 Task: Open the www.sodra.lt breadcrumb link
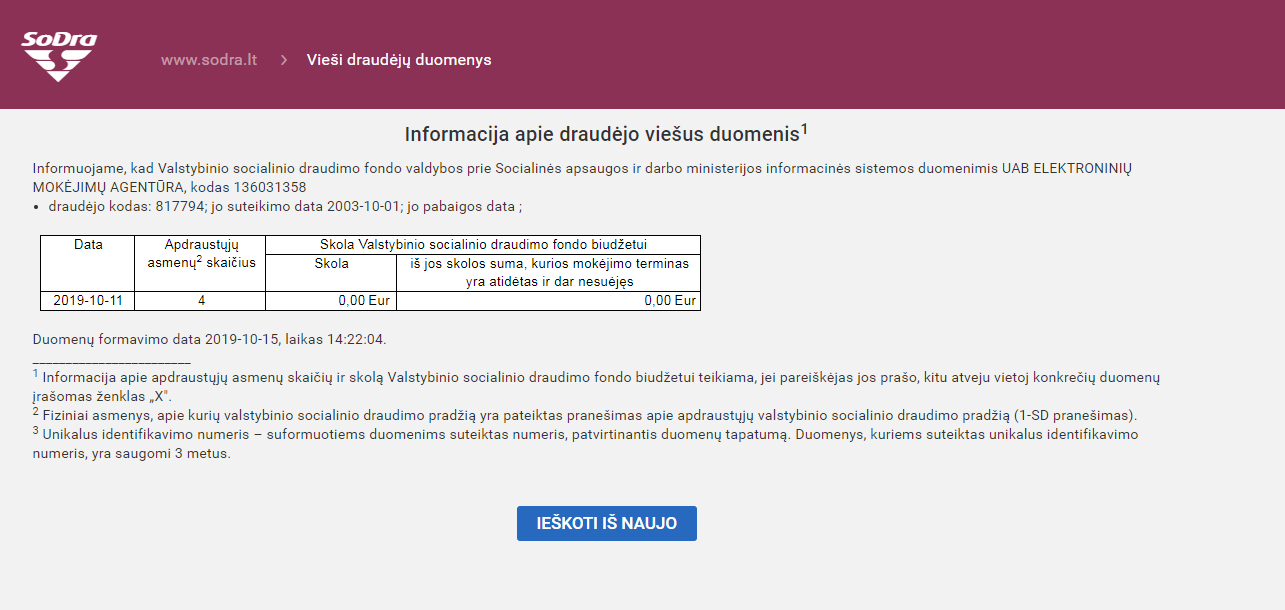point(209,60)
